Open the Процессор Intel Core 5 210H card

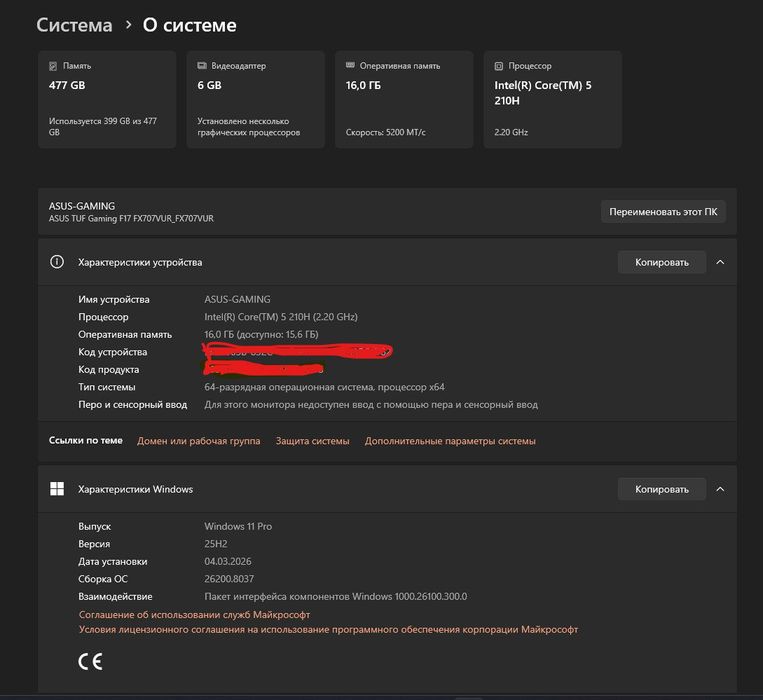click(552, 99)
